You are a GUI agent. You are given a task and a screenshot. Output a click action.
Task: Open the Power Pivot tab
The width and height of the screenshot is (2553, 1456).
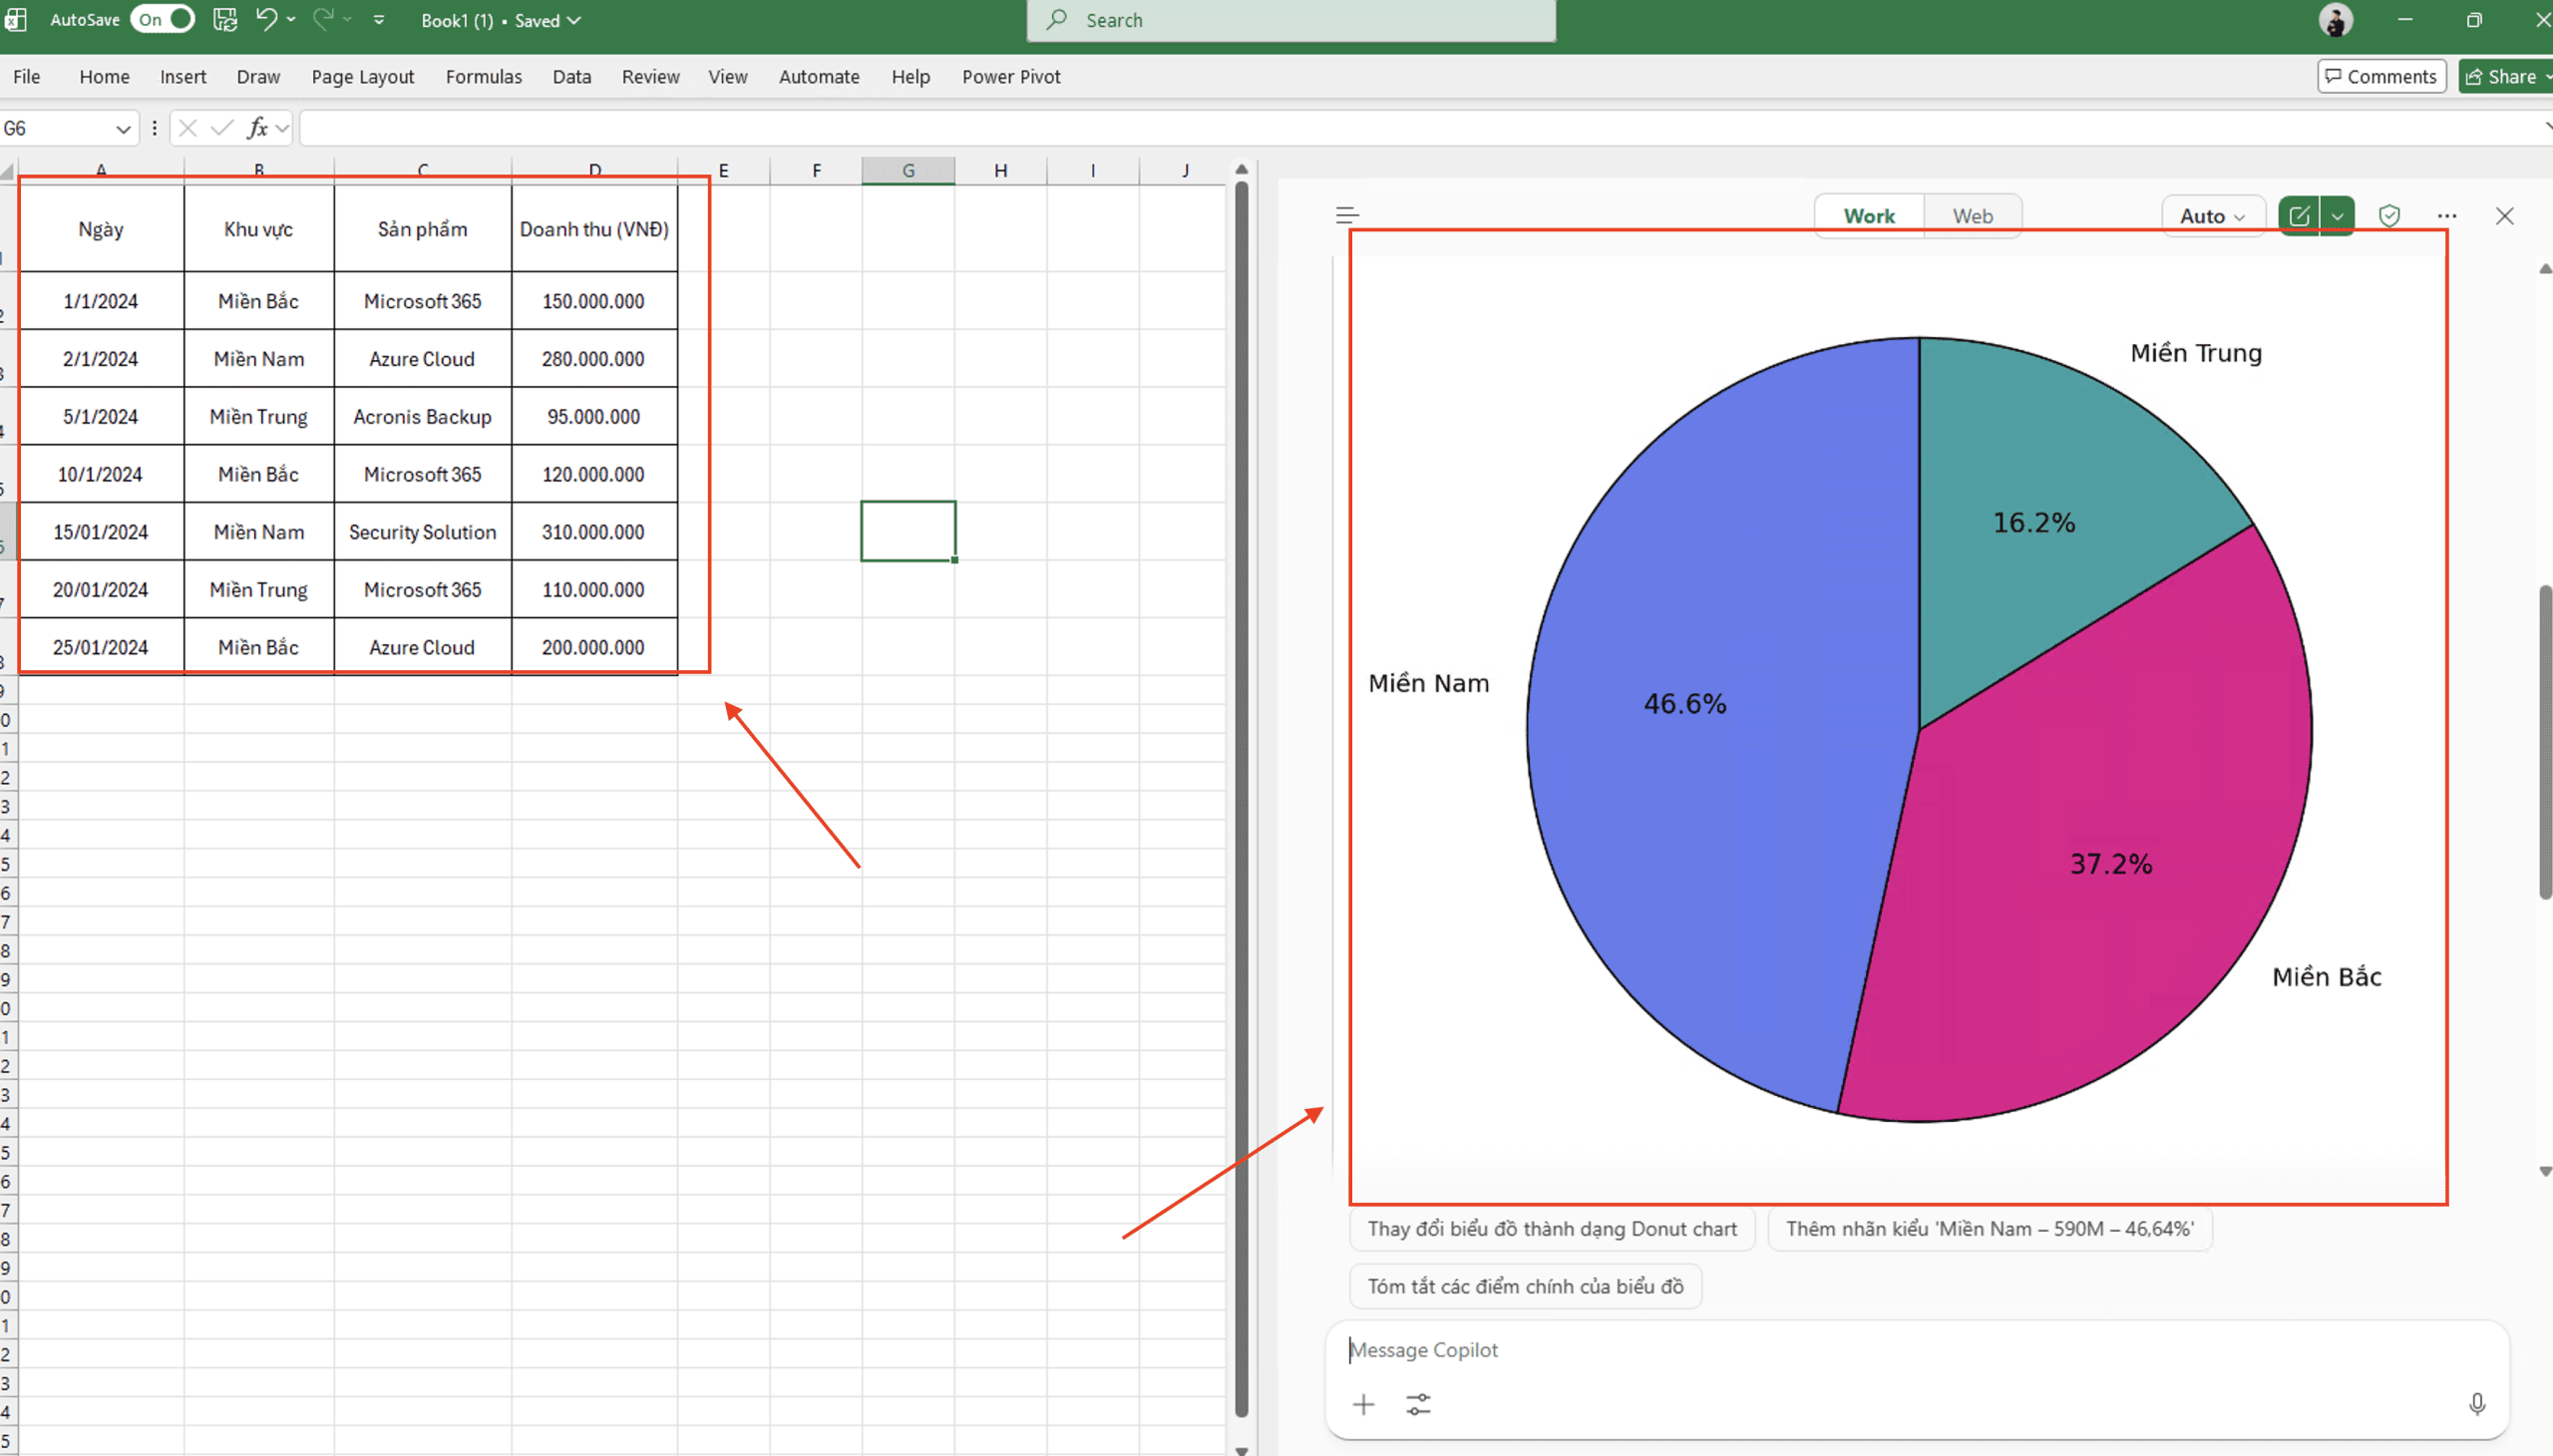click(x=1010, y=77)
